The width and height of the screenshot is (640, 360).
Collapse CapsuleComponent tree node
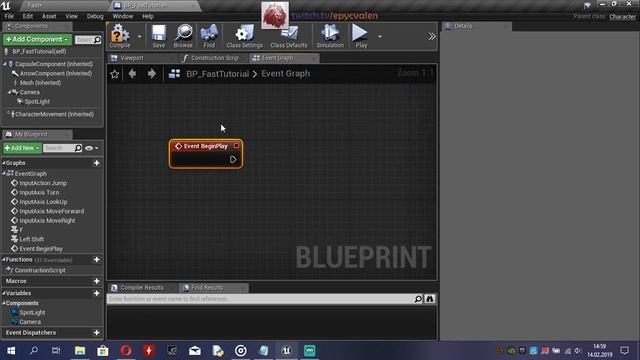5,64
